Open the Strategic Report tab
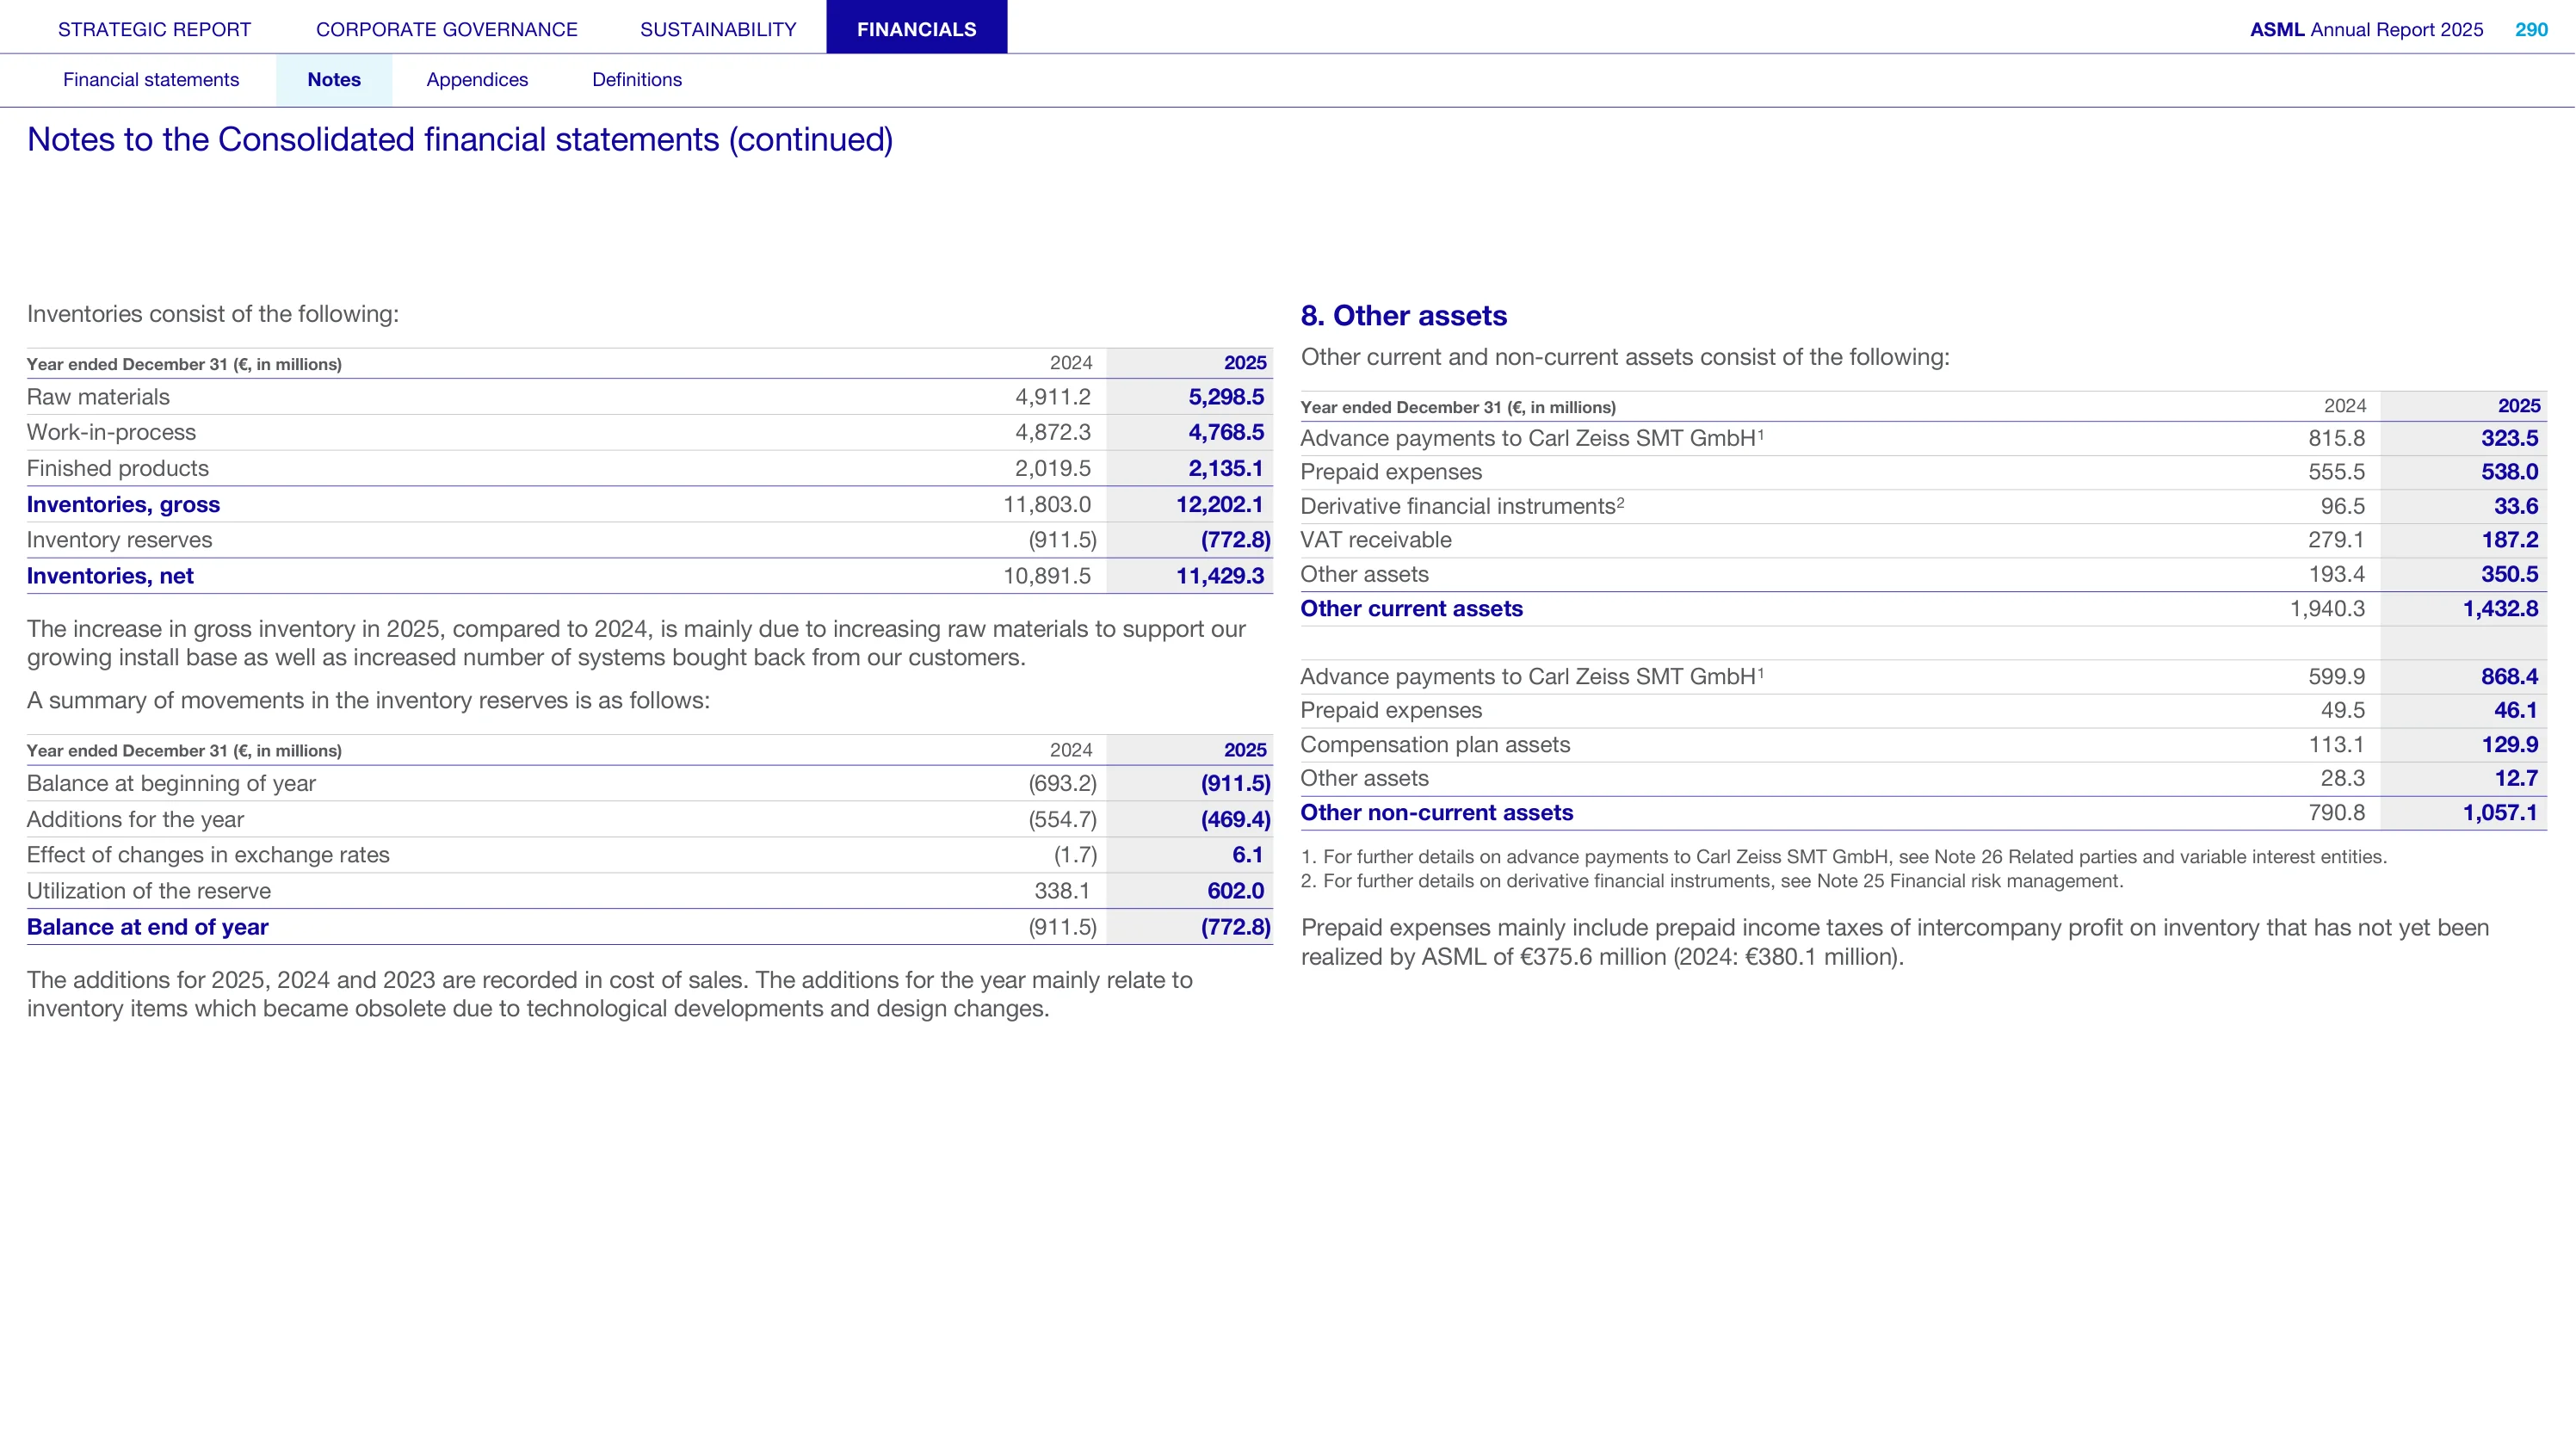 pyautogui.click(x=154, y=29)
